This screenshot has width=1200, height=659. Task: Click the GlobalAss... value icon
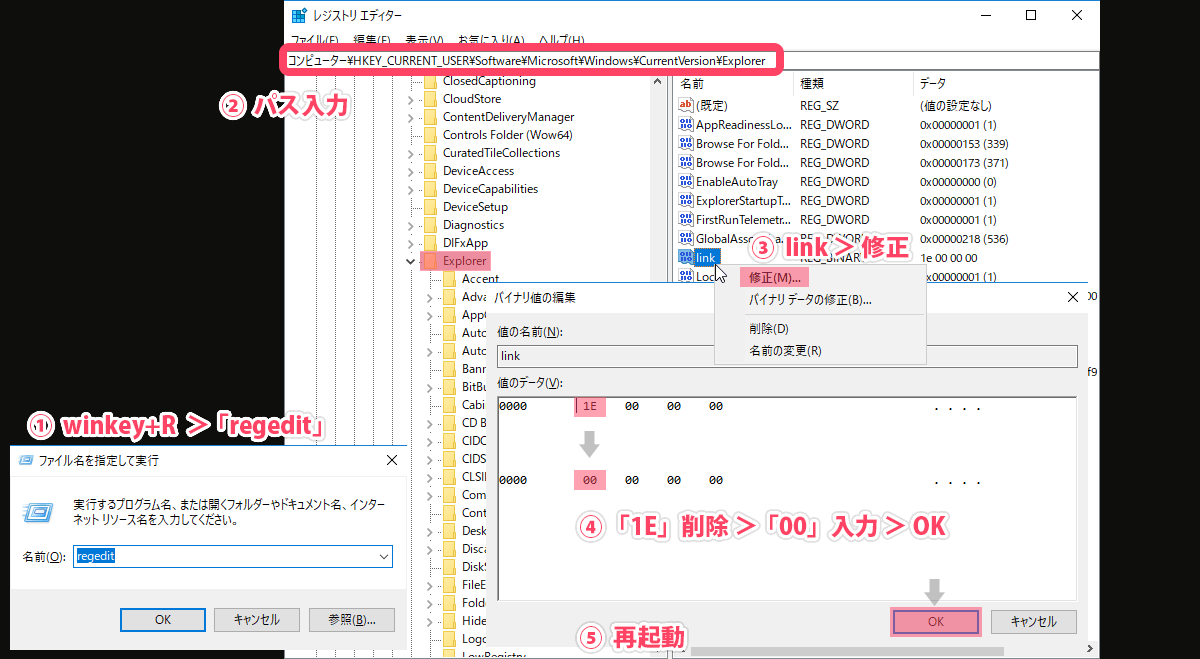click(686, 239)
